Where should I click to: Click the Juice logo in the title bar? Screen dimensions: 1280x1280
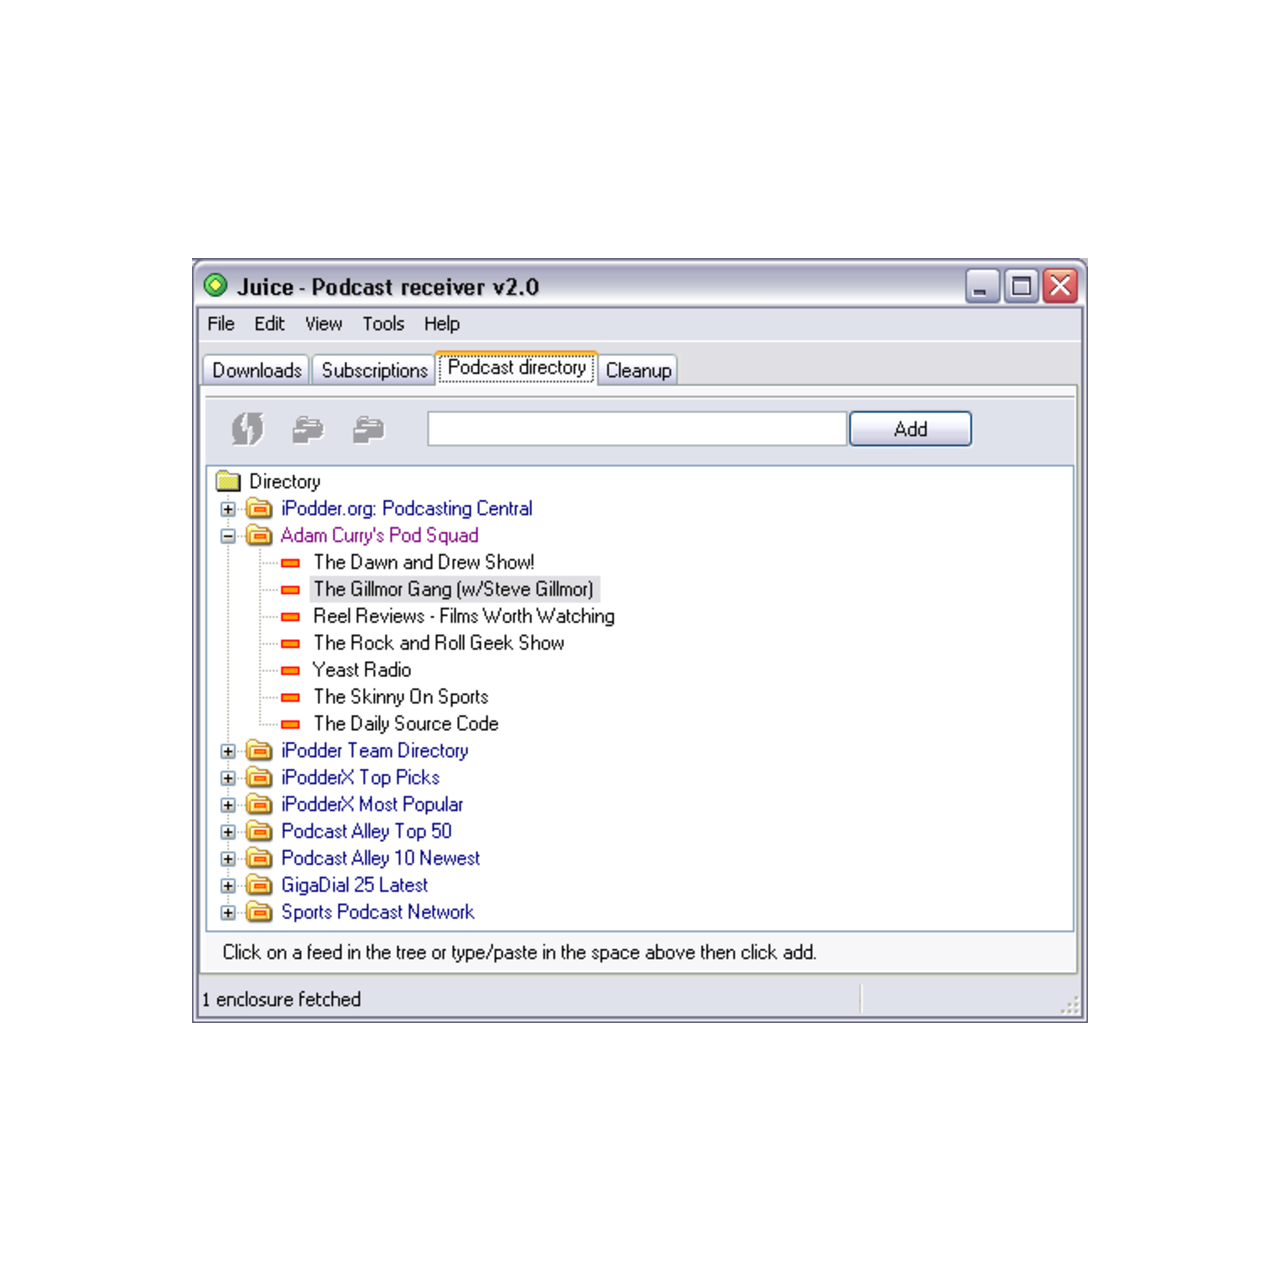click(218, 286)
